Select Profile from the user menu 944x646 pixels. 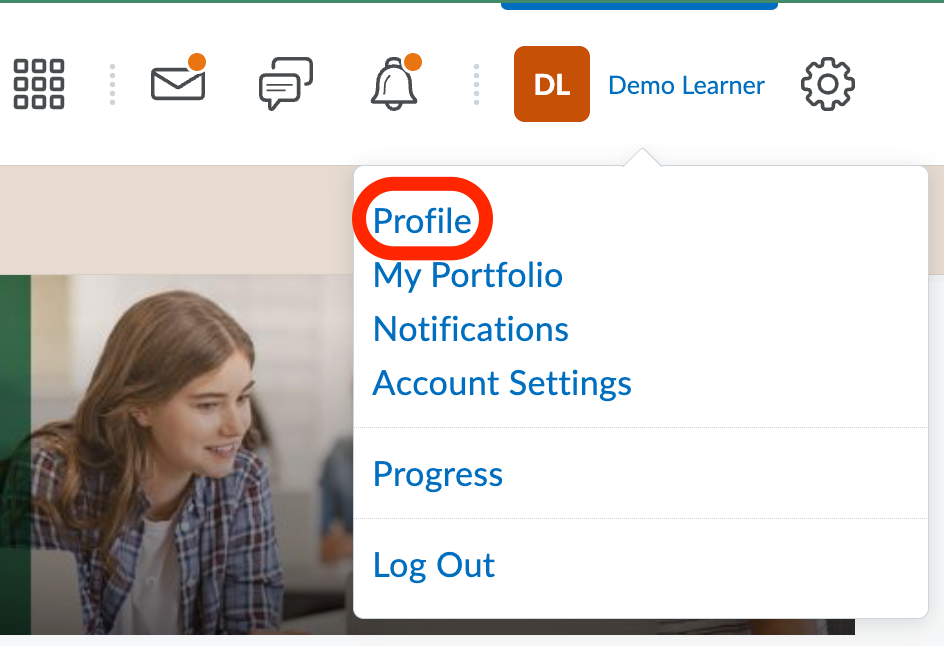point(422,220)
